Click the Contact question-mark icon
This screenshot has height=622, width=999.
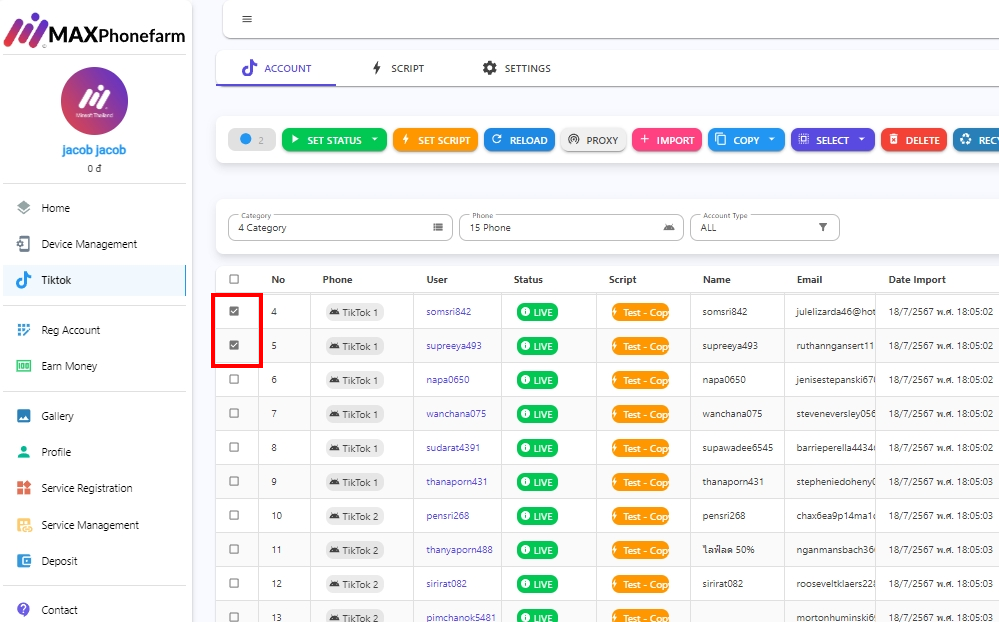pyautogui.click(x=24, y=610)
